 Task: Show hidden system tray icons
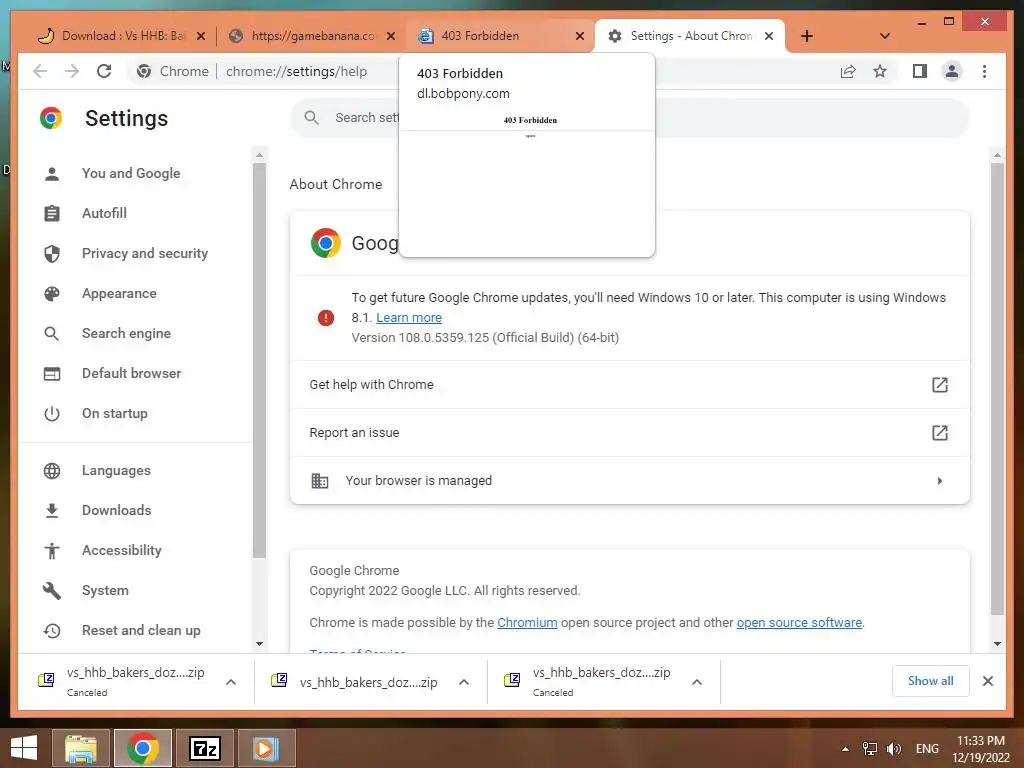coord(845,749)
